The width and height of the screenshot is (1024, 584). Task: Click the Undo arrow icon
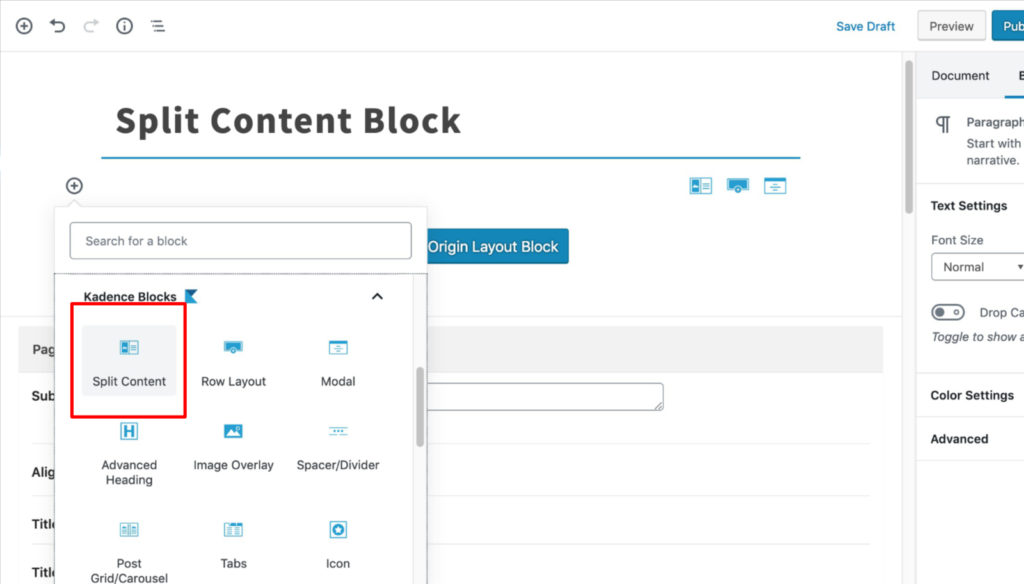tap(57, 26)
